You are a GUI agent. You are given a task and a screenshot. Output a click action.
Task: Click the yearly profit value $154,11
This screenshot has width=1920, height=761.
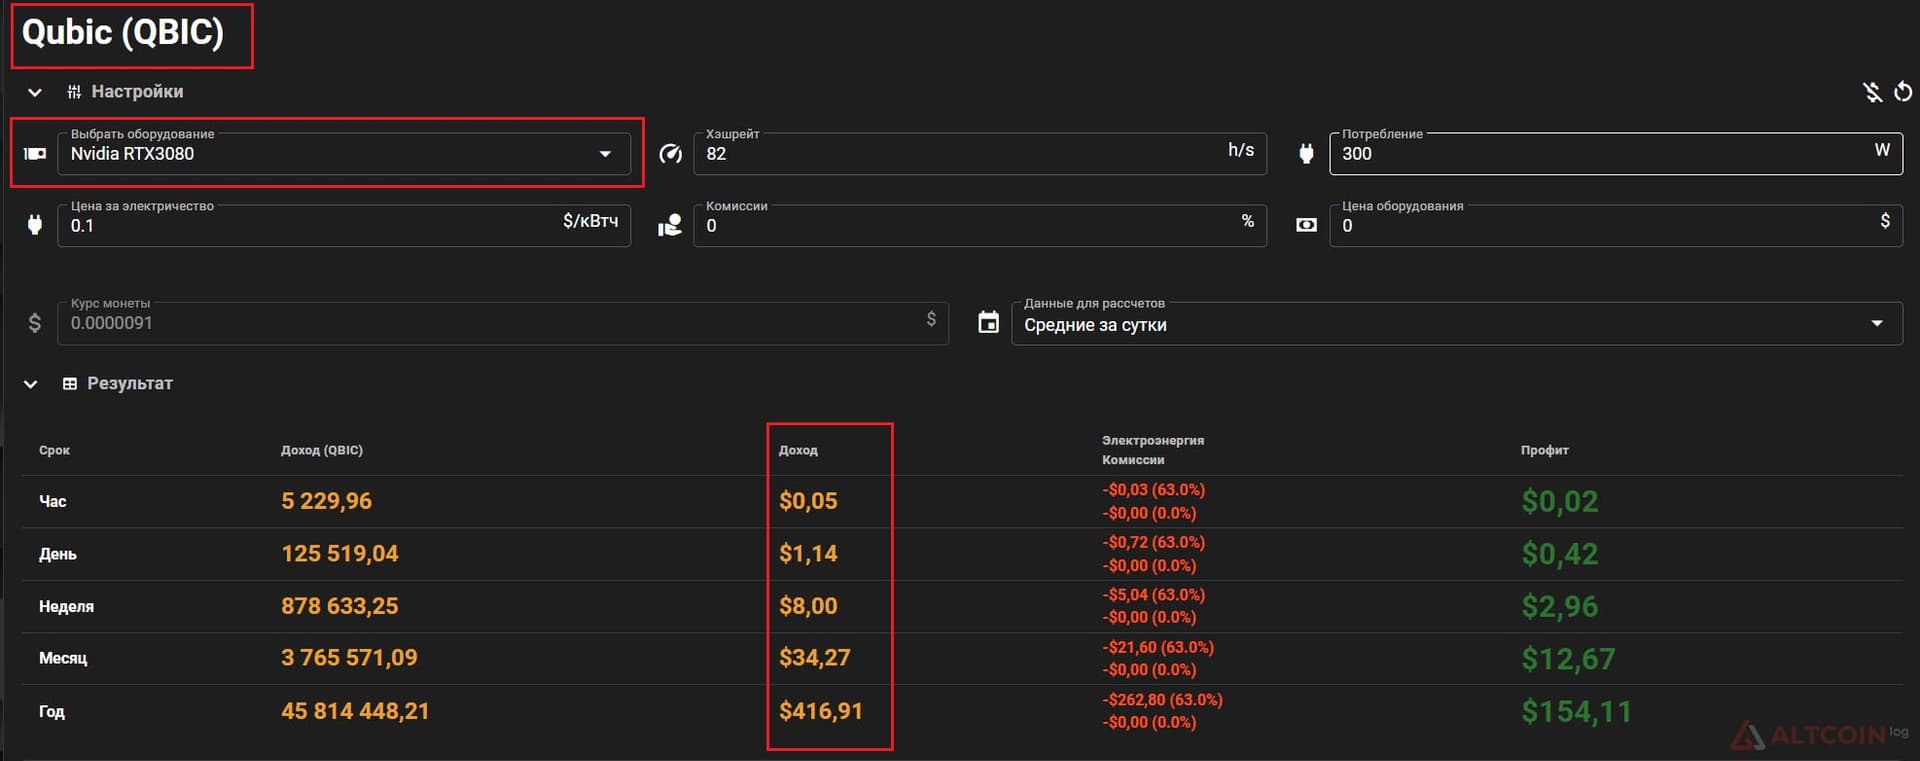click(1576, 712)
